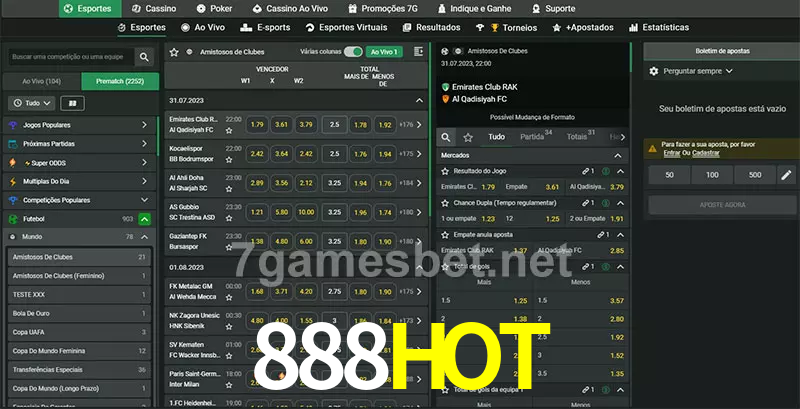Viewport: 800px width, 409px height.
Task: Click the Próximas Partidas calendar icon
Action: [13, 144]
